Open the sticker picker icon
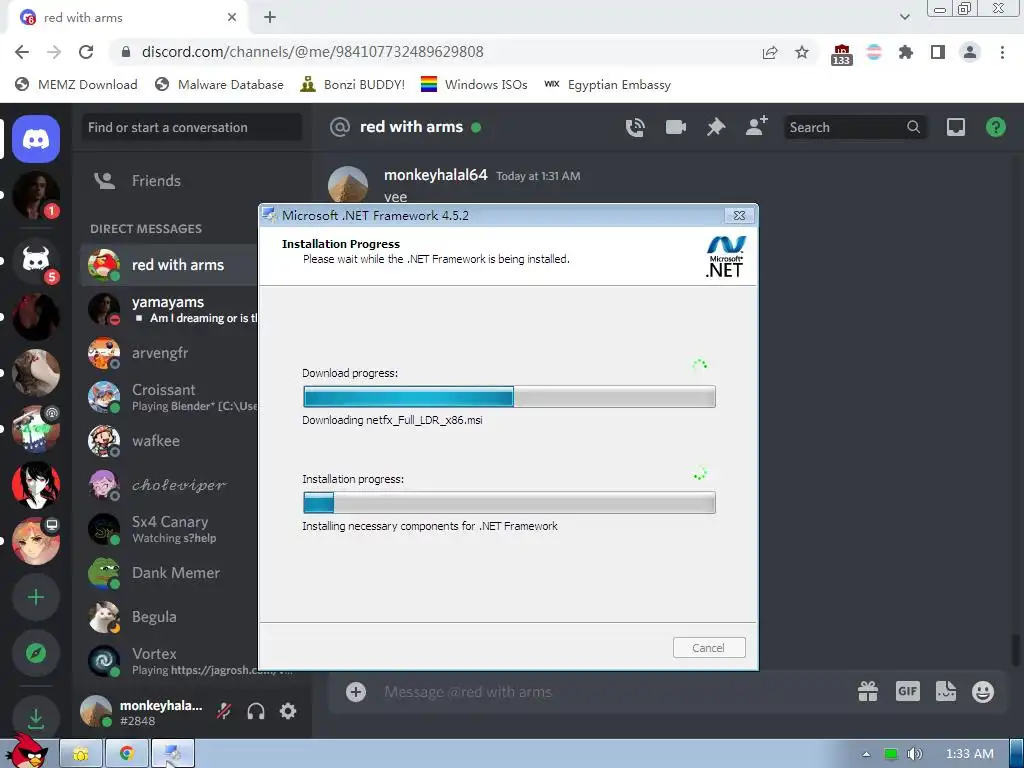 [x=946, y=691]
